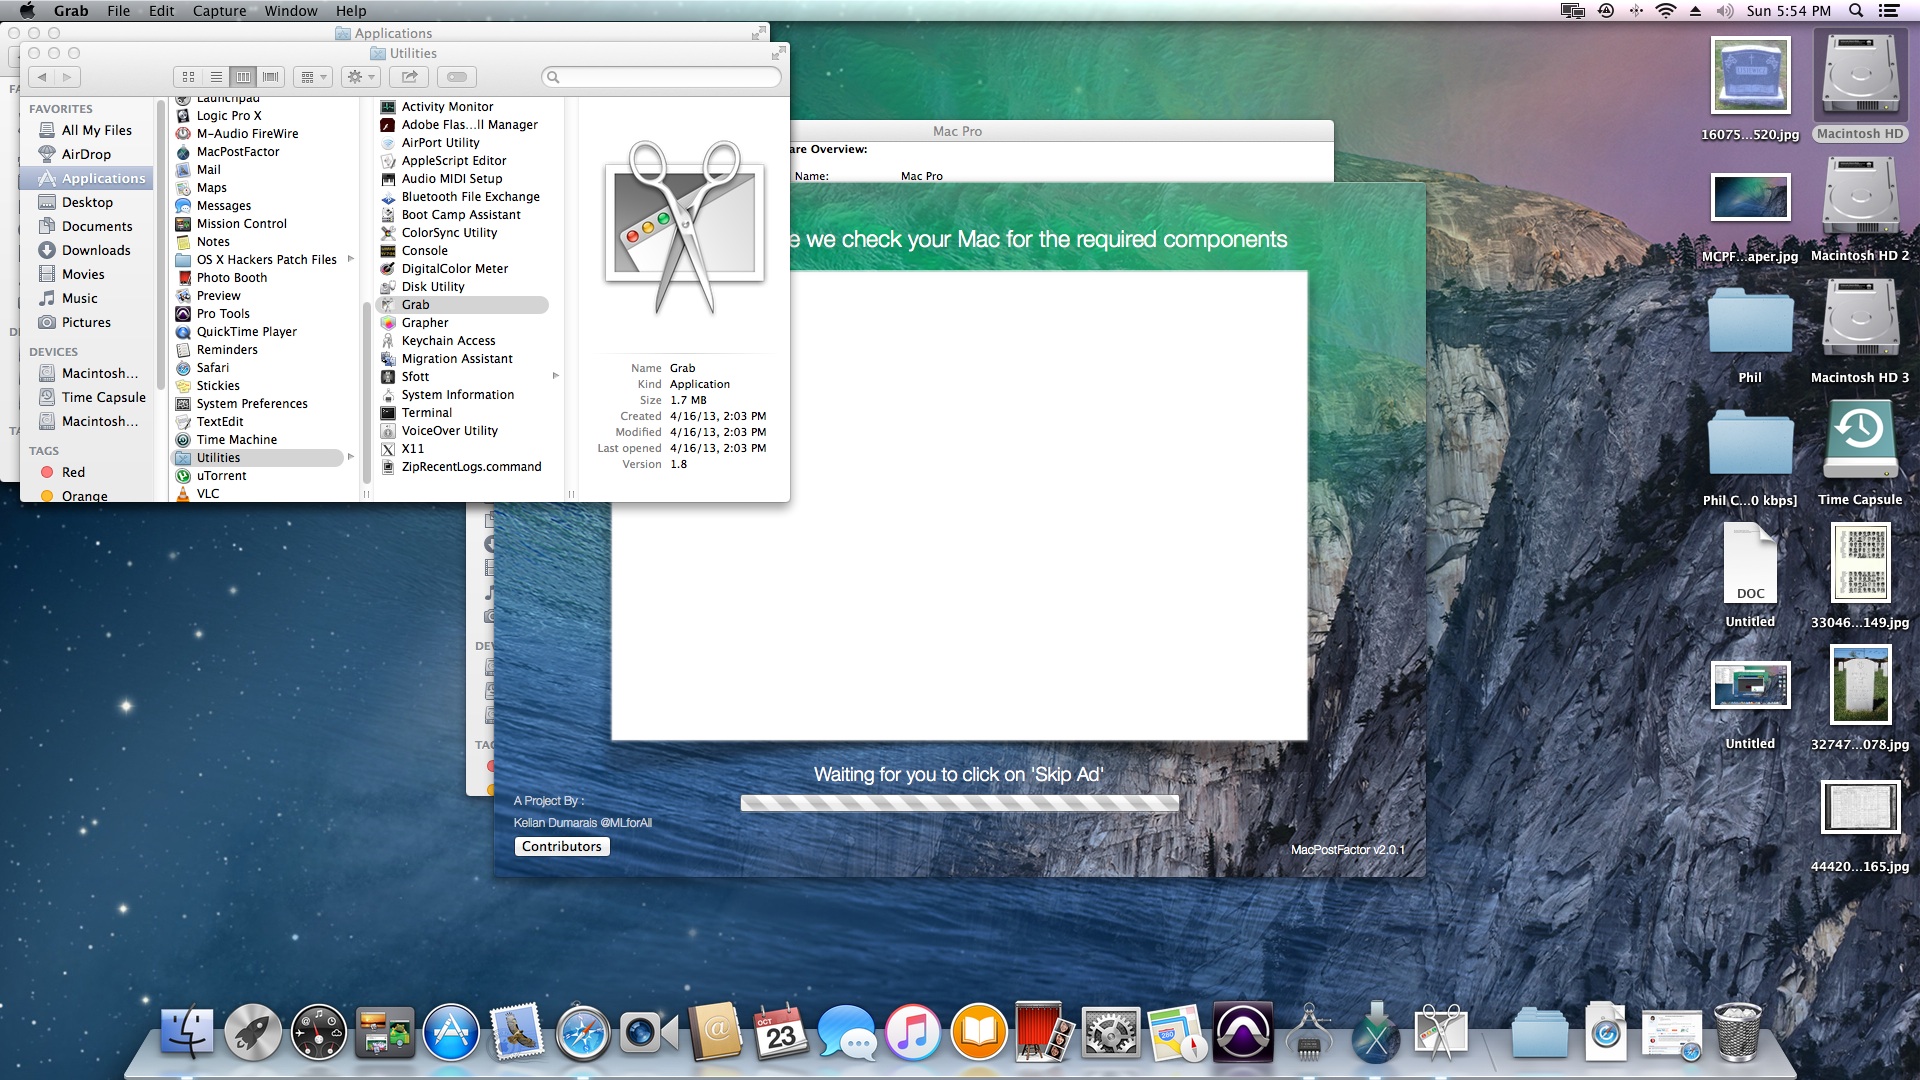Viewport: 1920px width, 1080px height.
Task: Open the Window menu in menu bar
Action: (291, 11)
